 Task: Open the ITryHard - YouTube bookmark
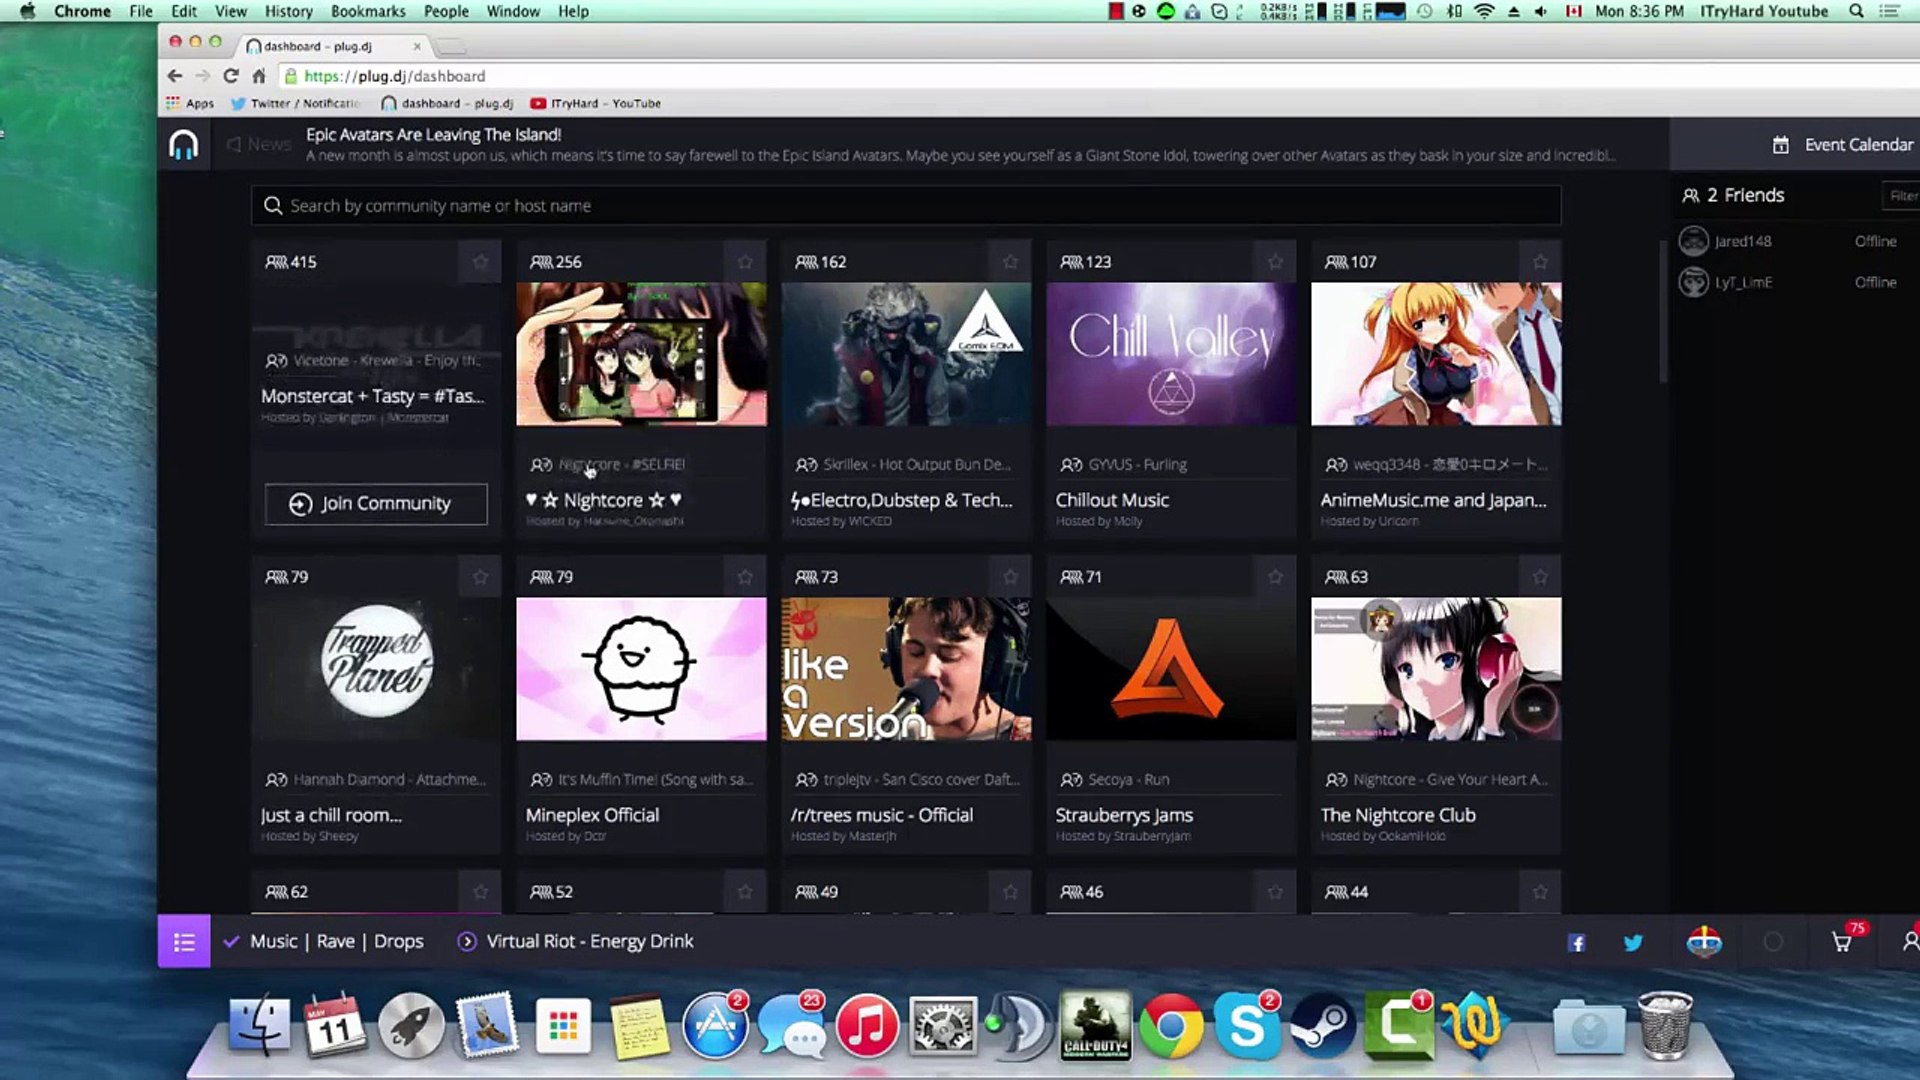tap(596, 103)
